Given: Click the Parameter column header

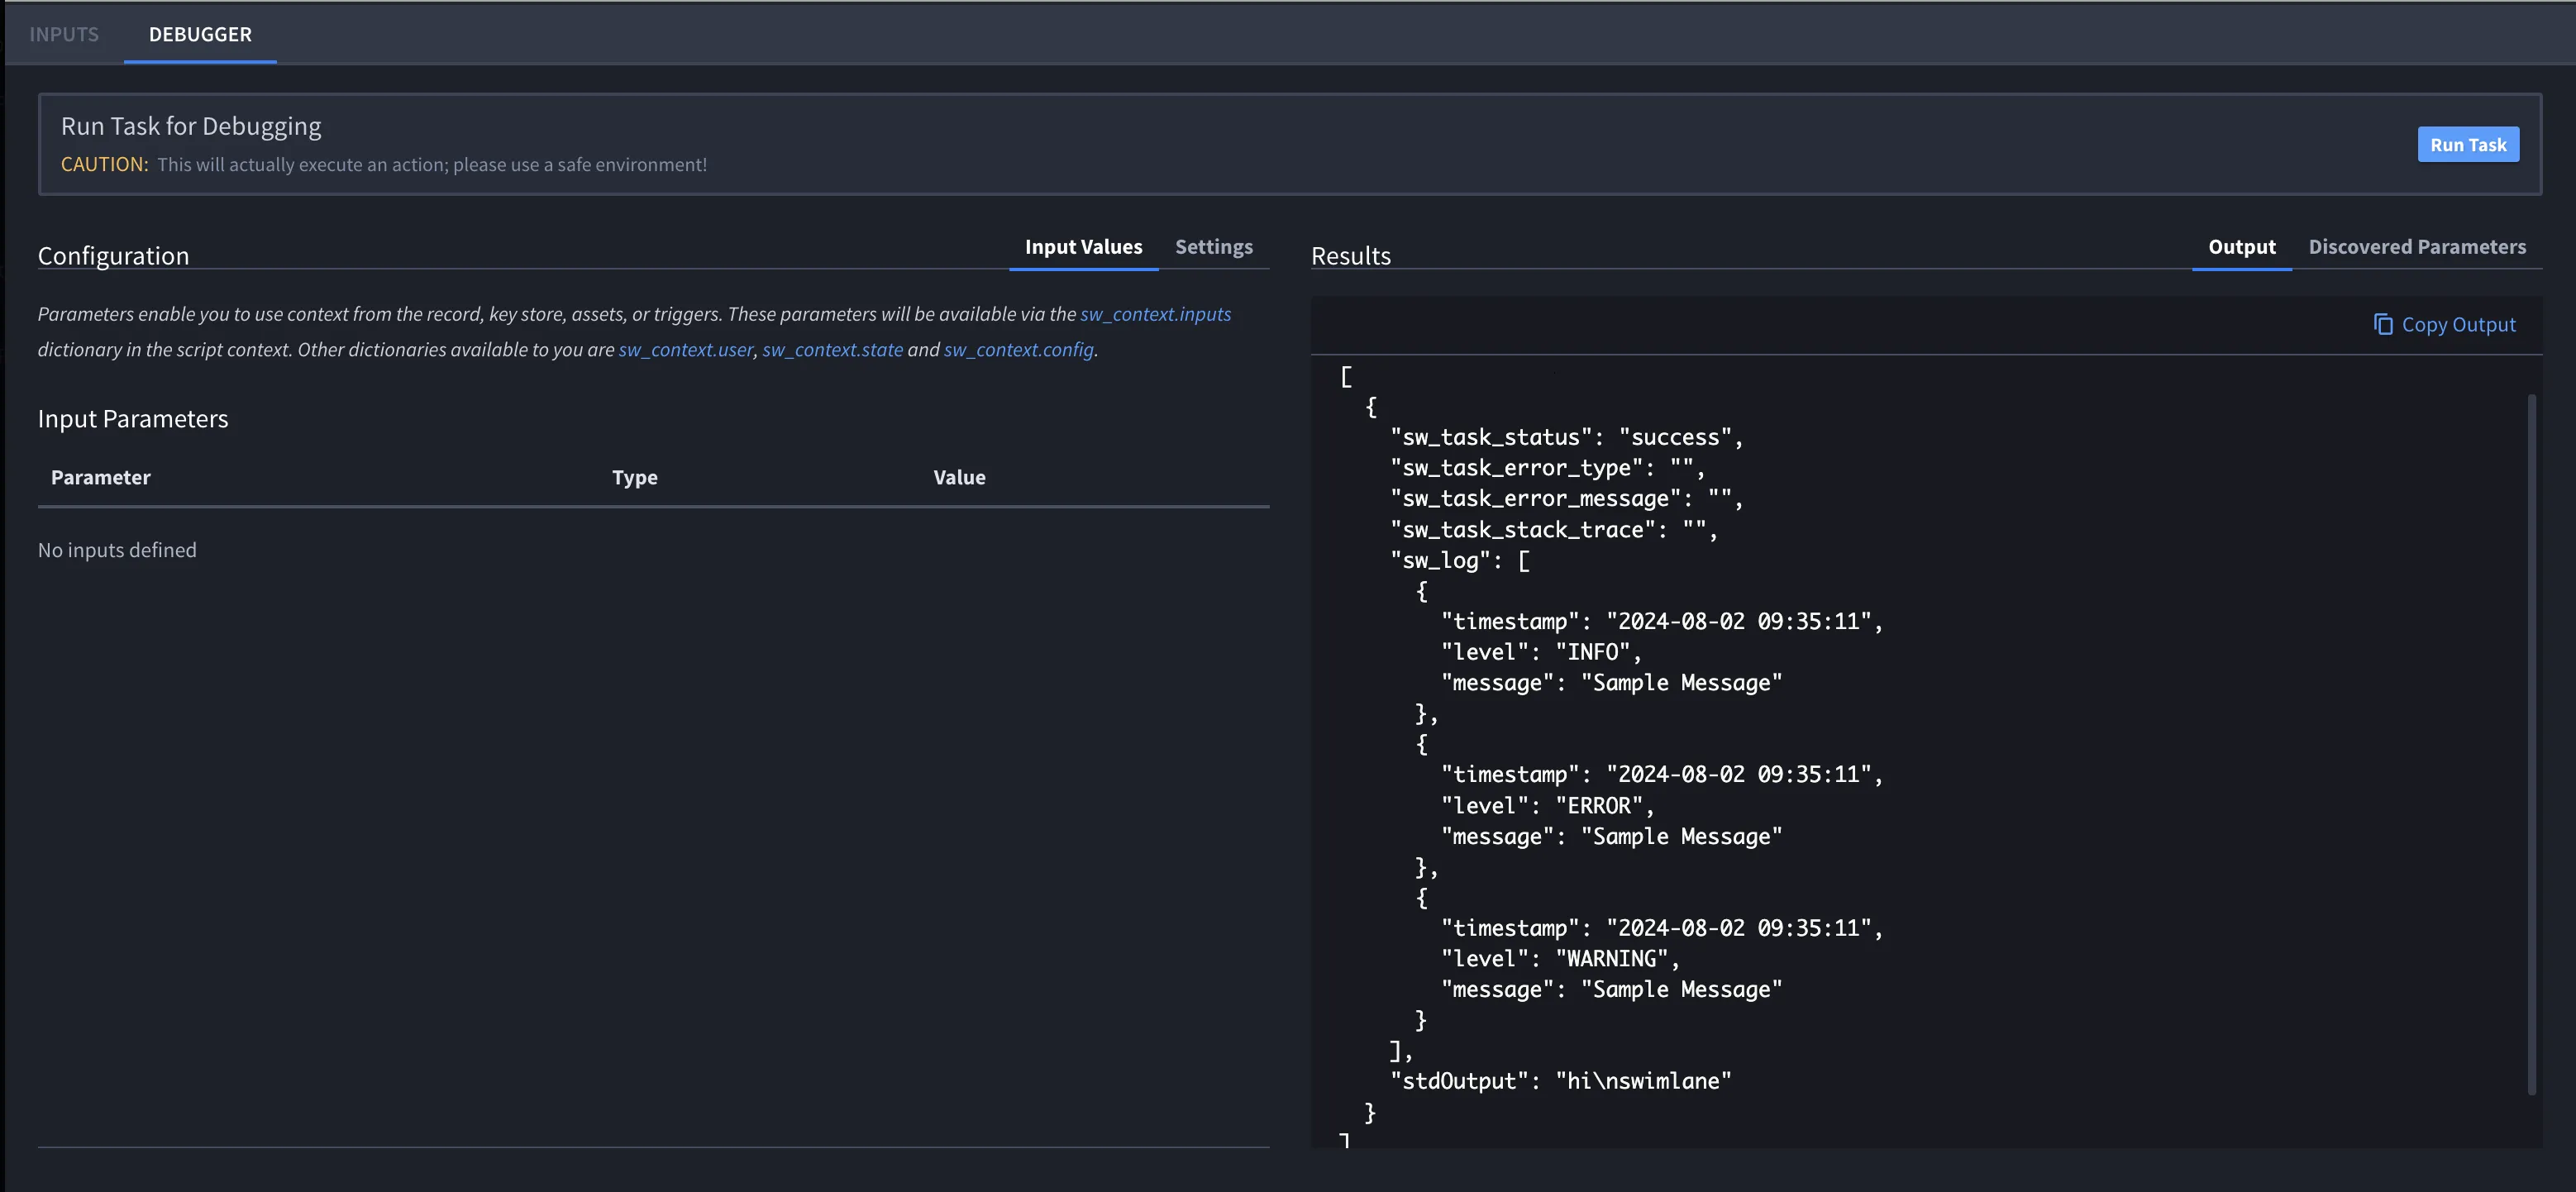Looking at the screenshot, I should [100, 477].
